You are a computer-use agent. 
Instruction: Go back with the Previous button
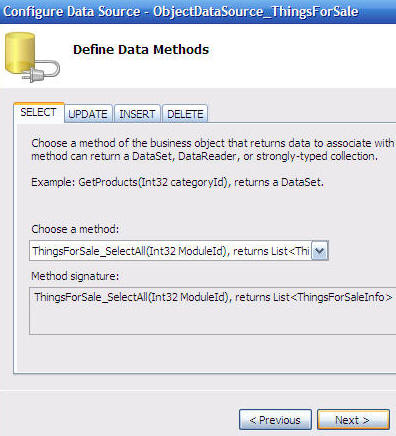pos(275,420)
